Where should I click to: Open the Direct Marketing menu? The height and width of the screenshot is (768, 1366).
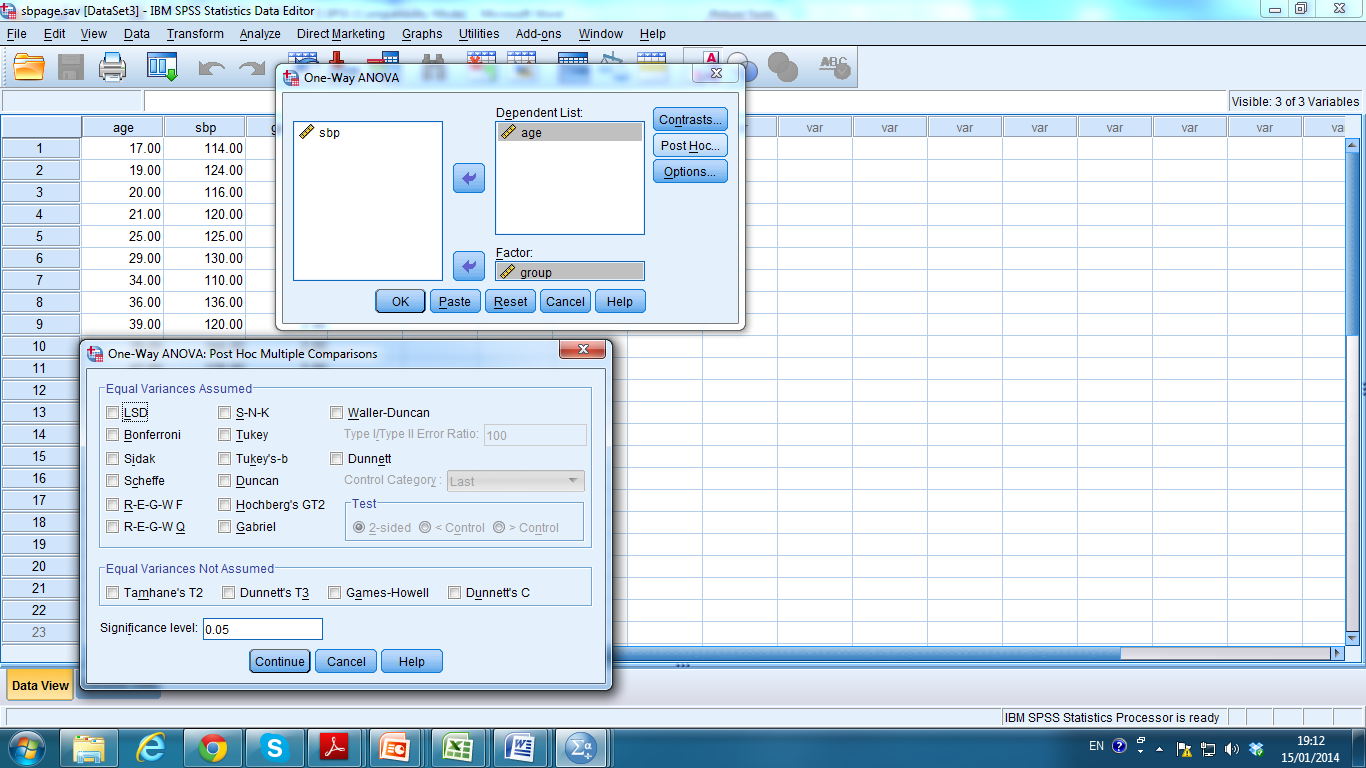click(341, 33)
